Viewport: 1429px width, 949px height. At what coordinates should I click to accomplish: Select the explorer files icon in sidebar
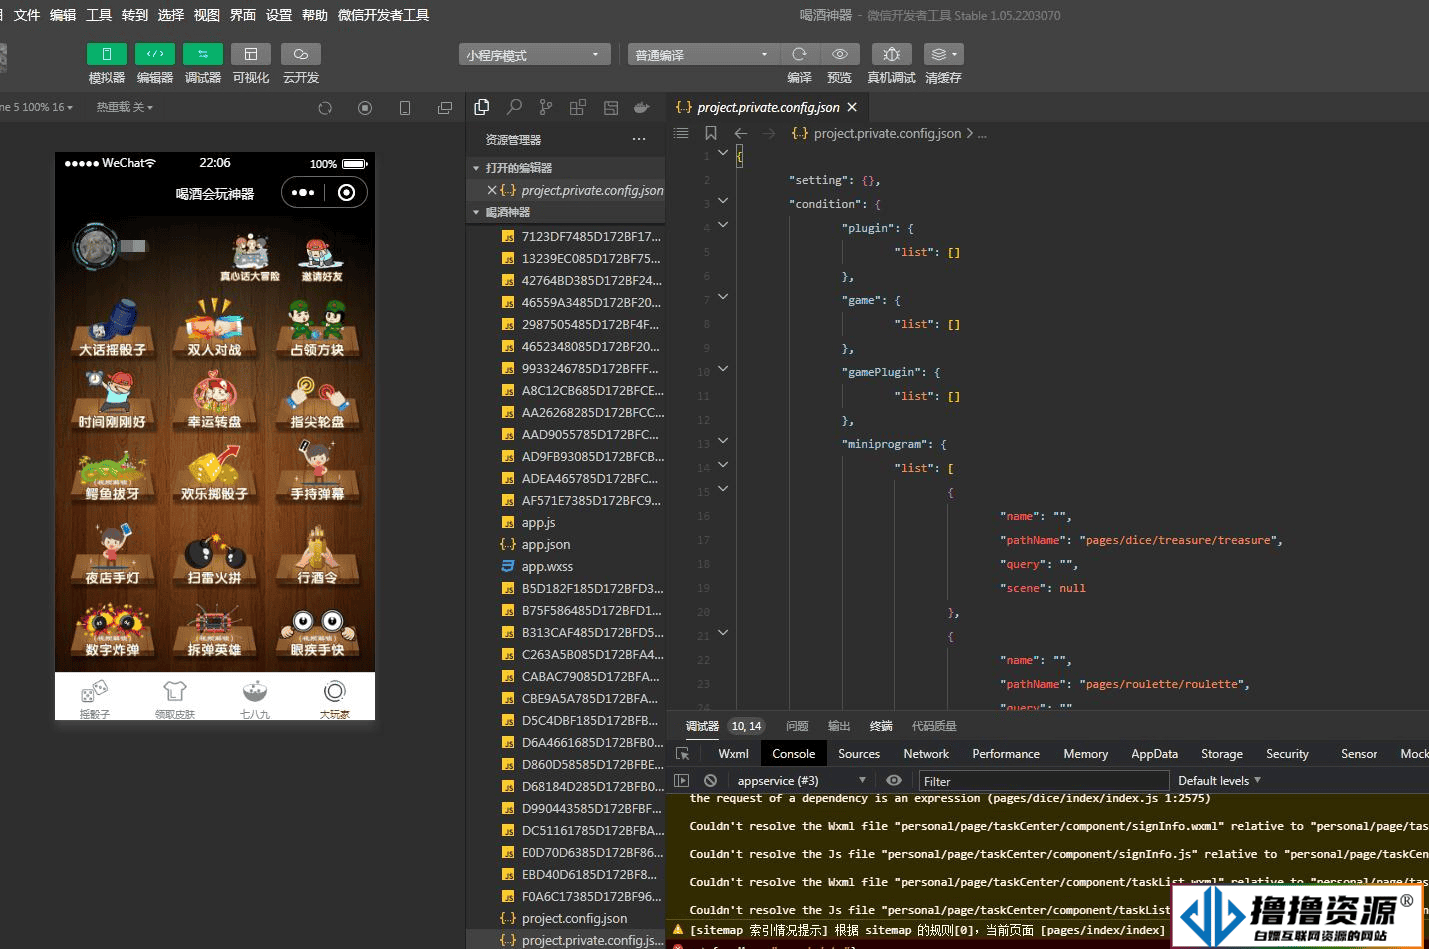(x=482, y=107)
